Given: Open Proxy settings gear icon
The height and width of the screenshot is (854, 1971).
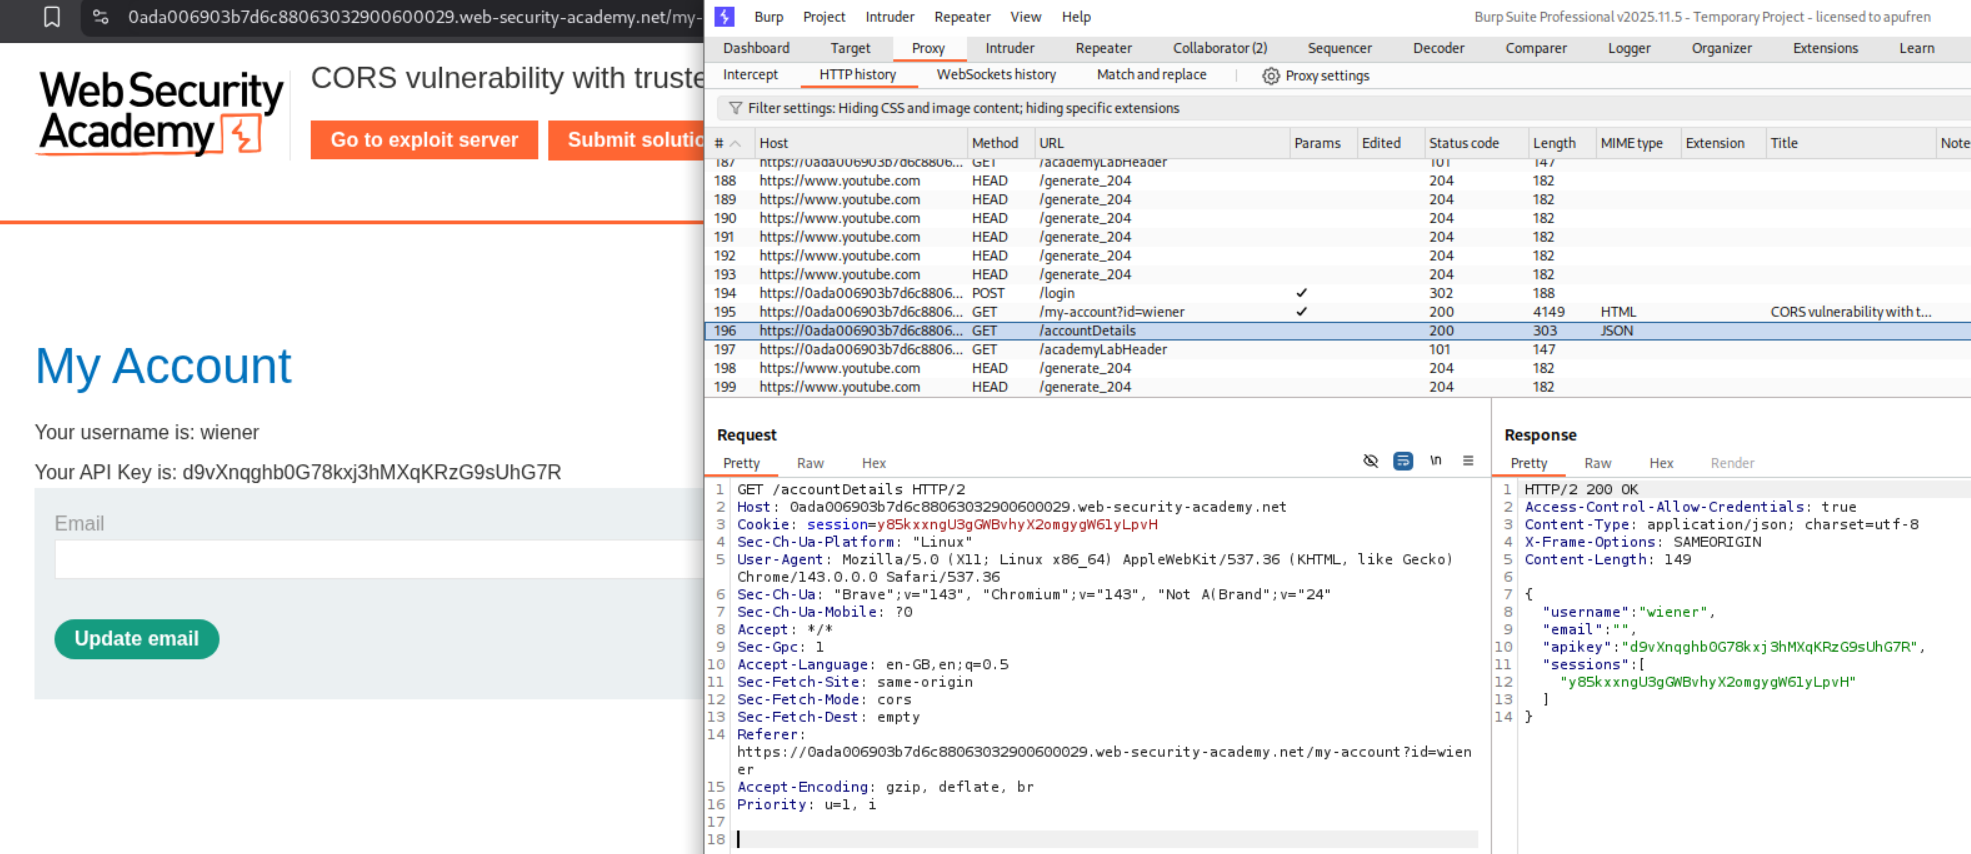Looking at the screenshot, I should point(1270,76).
